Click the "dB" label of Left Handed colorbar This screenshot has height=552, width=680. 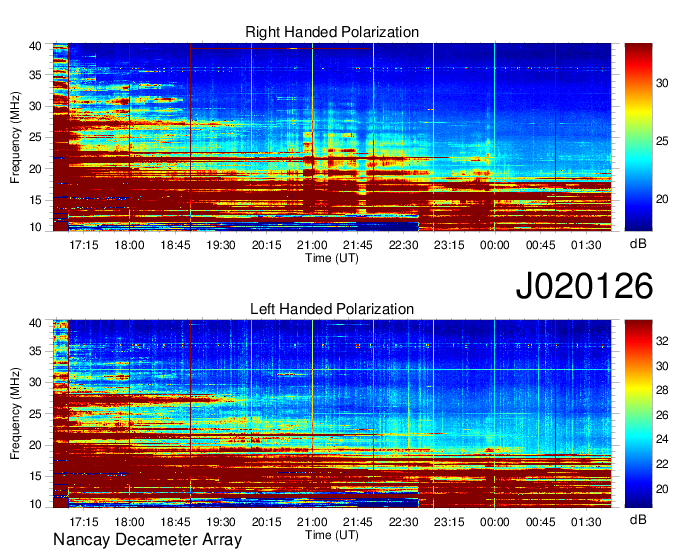pos(638,520)
